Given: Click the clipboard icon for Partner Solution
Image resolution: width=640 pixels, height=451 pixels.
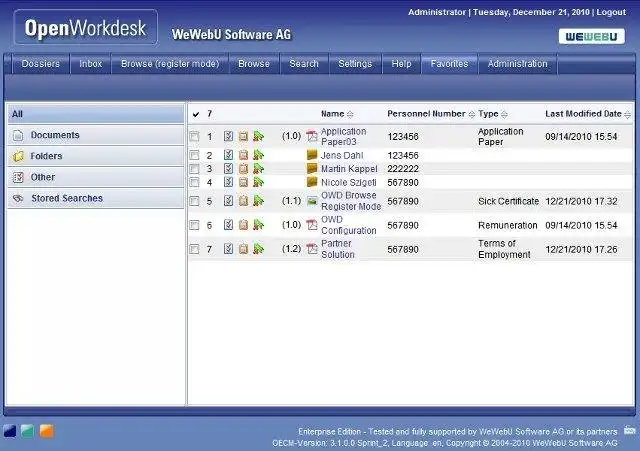Looking at the screenshot, I should click(x=243, y=249).
